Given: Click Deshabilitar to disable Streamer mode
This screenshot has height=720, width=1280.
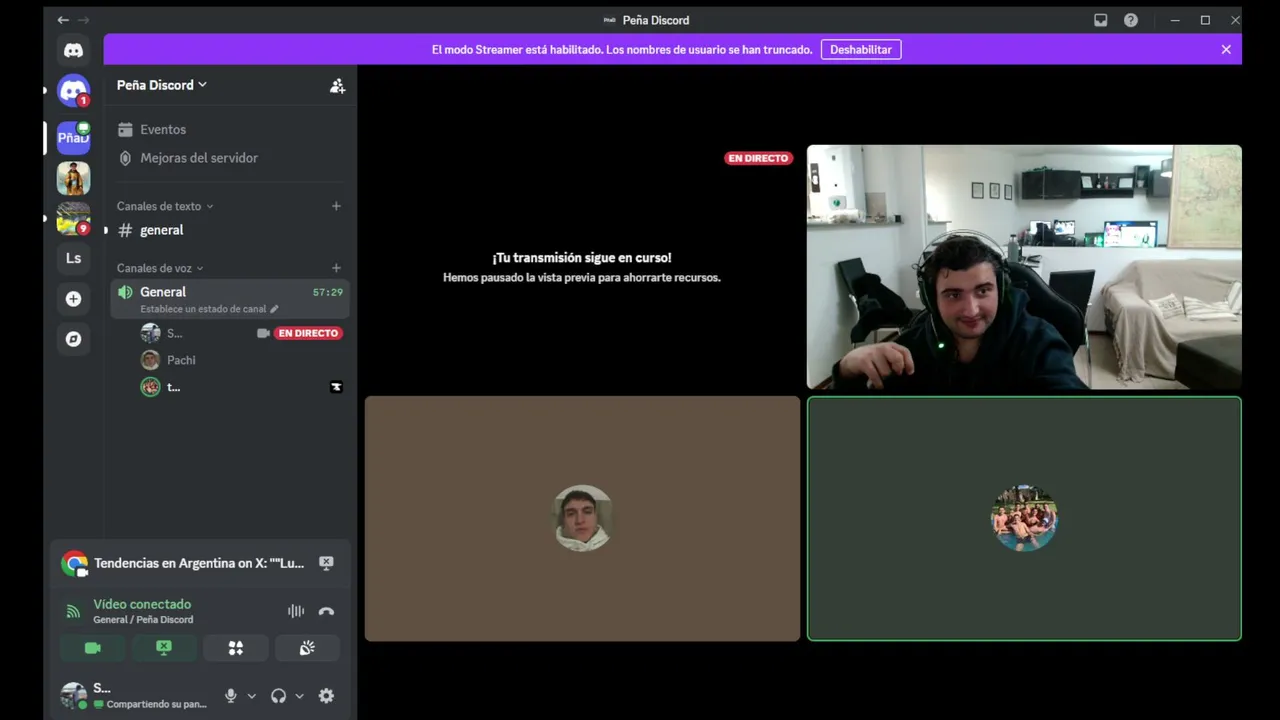Looking at the screenshot, I should click(861, 49).
